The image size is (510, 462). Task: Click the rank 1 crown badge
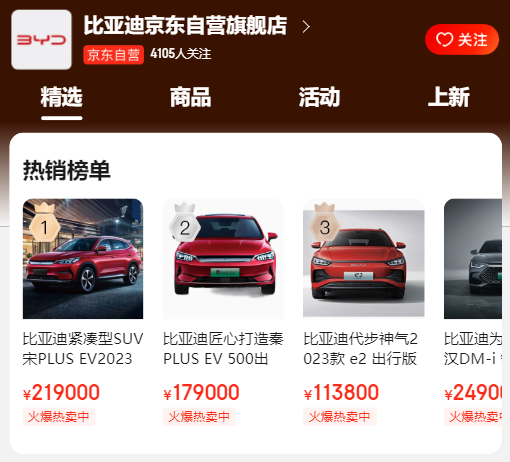tap(45, 223)
